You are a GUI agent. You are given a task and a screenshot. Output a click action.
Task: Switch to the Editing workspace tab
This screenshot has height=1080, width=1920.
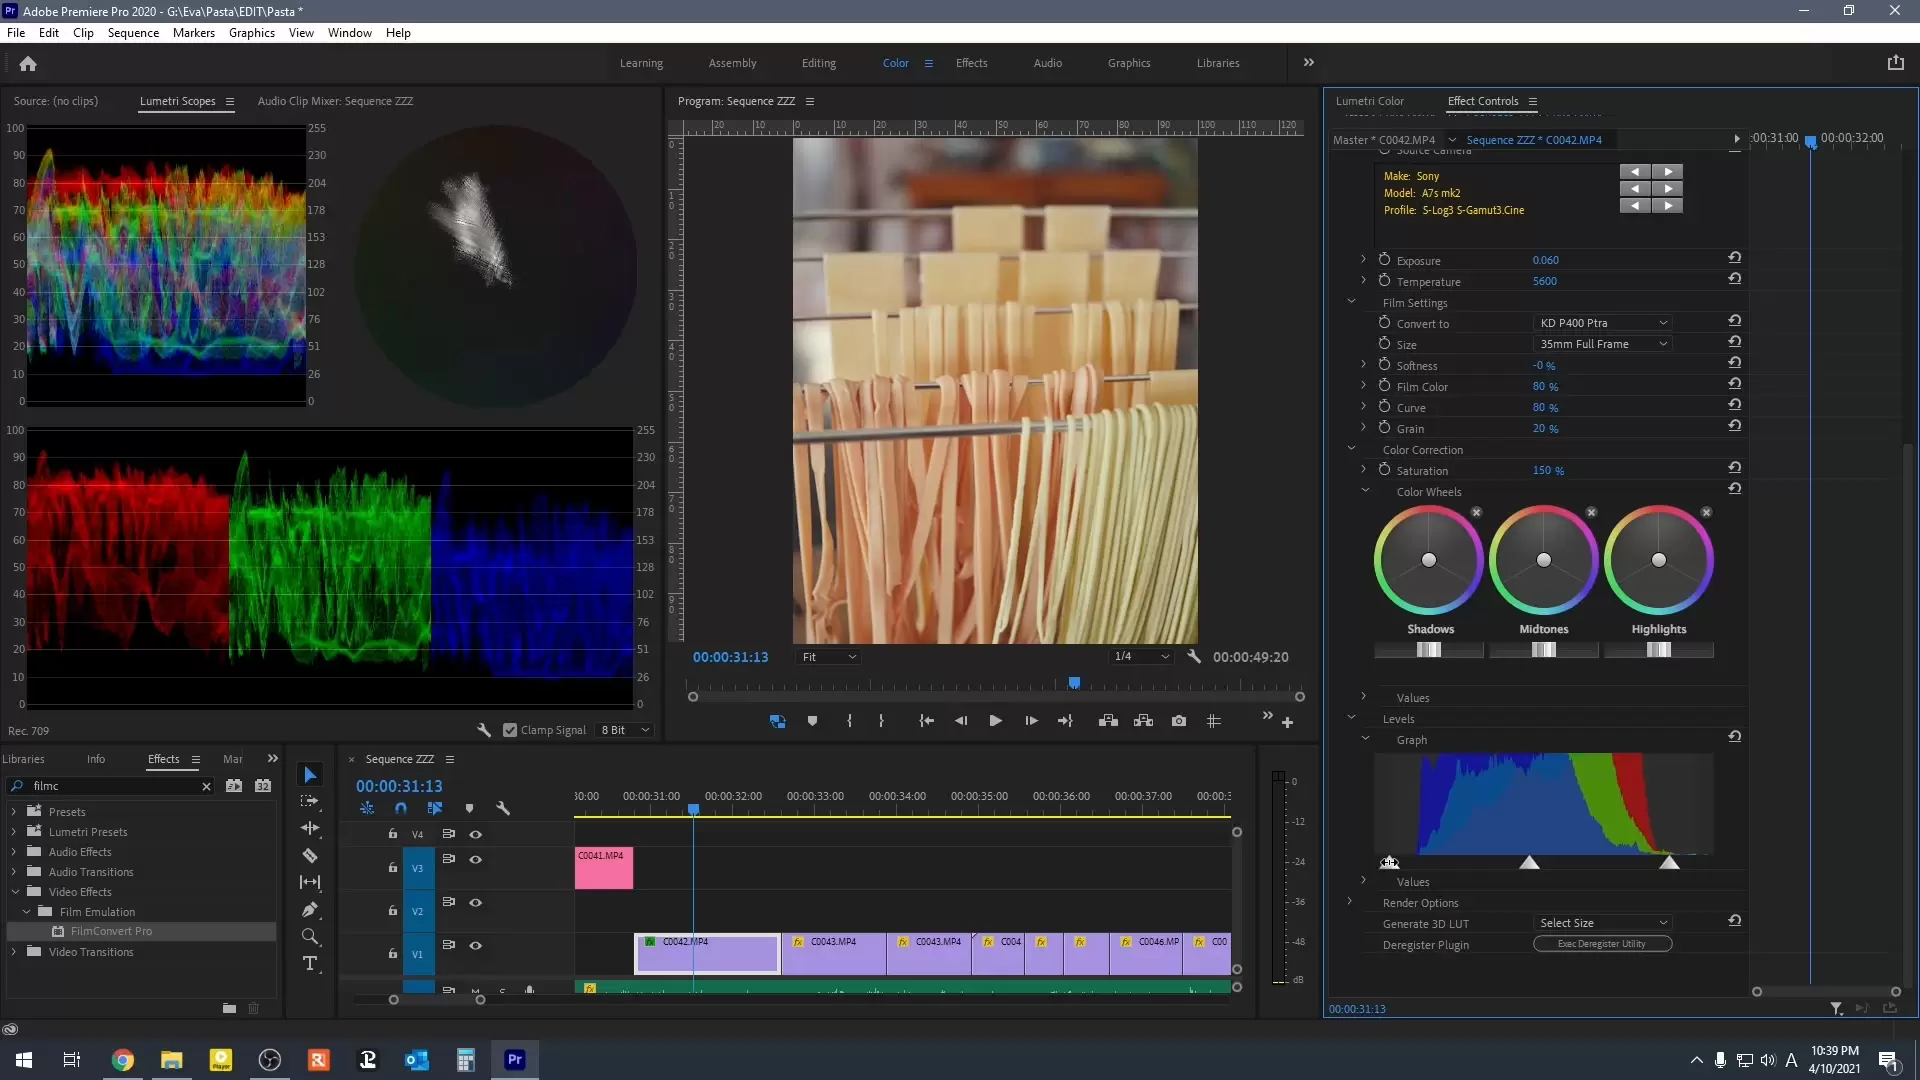coord(818,63)
